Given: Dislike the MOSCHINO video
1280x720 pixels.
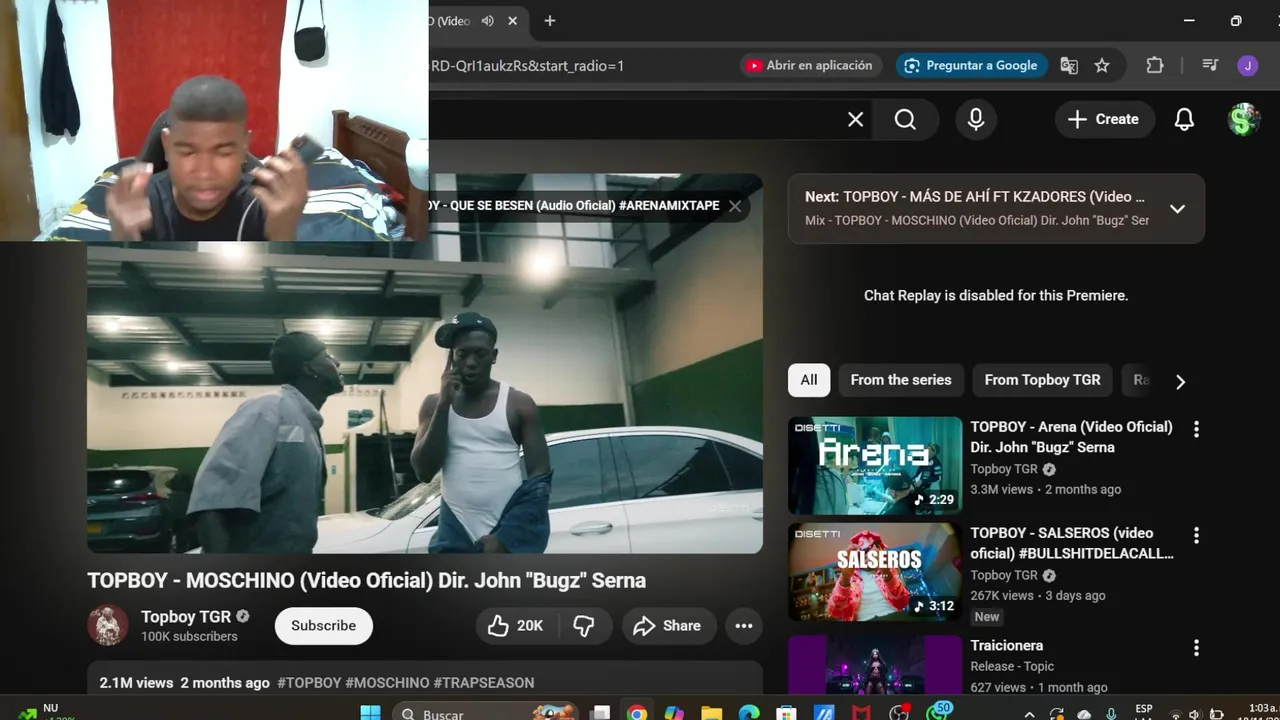Looking at the screenshot, I should [585, 626].
